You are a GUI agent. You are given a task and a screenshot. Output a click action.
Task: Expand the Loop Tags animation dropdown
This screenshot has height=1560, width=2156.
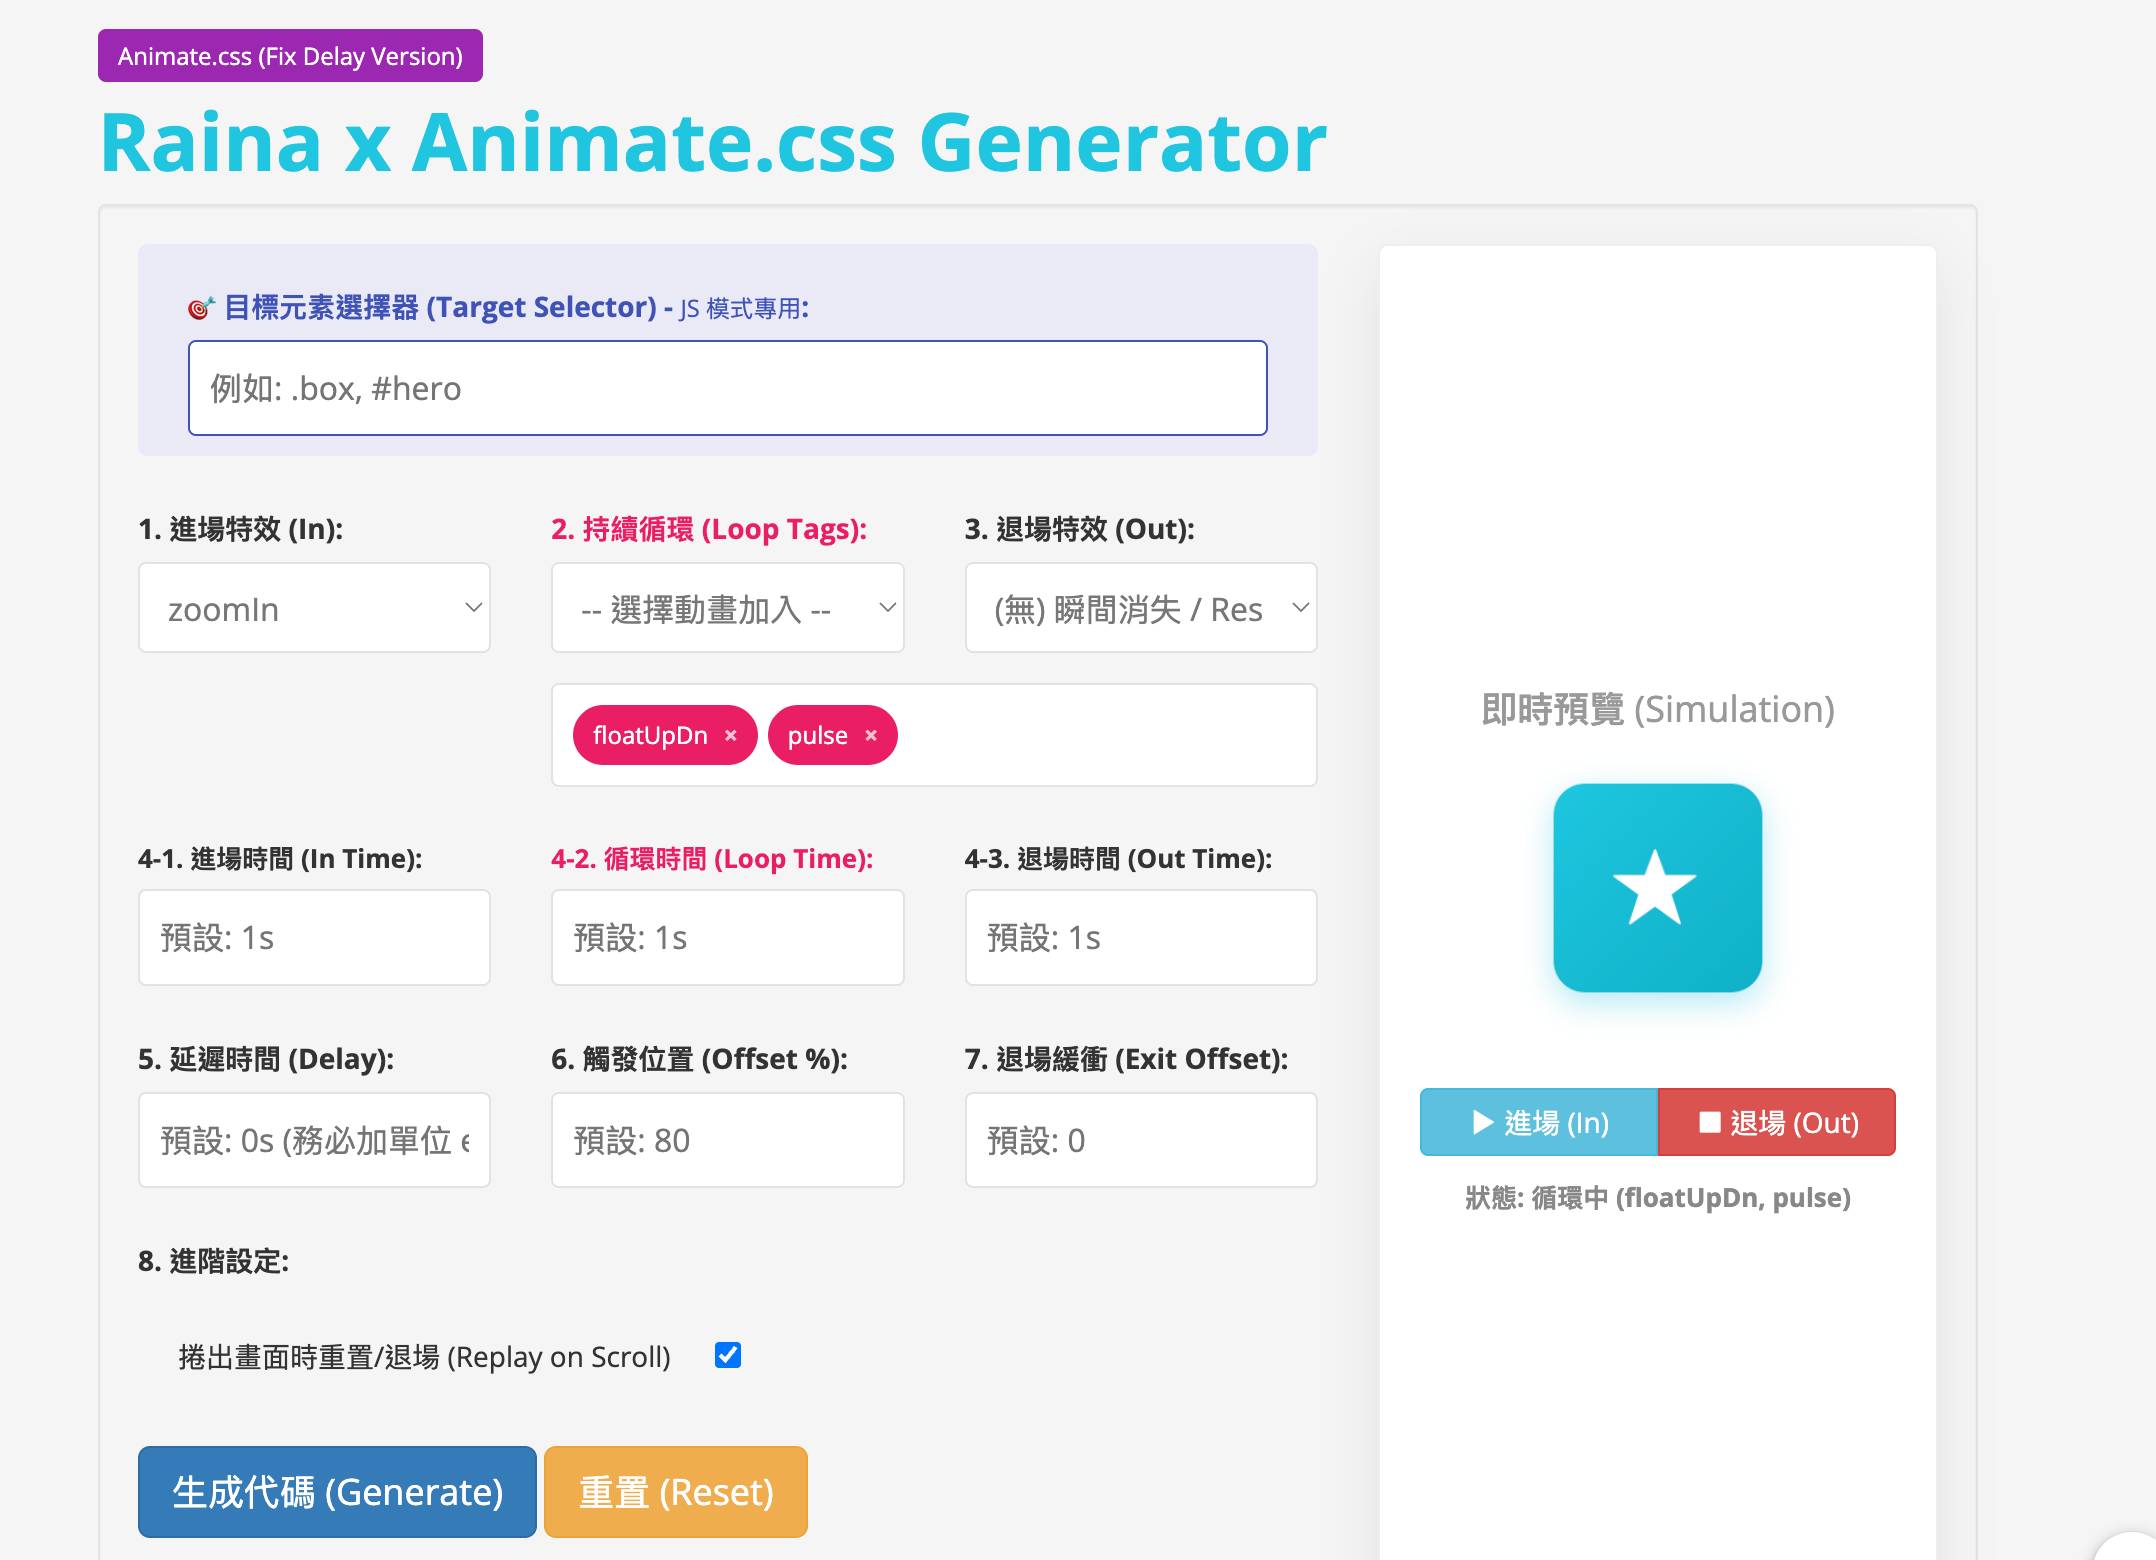727,608
